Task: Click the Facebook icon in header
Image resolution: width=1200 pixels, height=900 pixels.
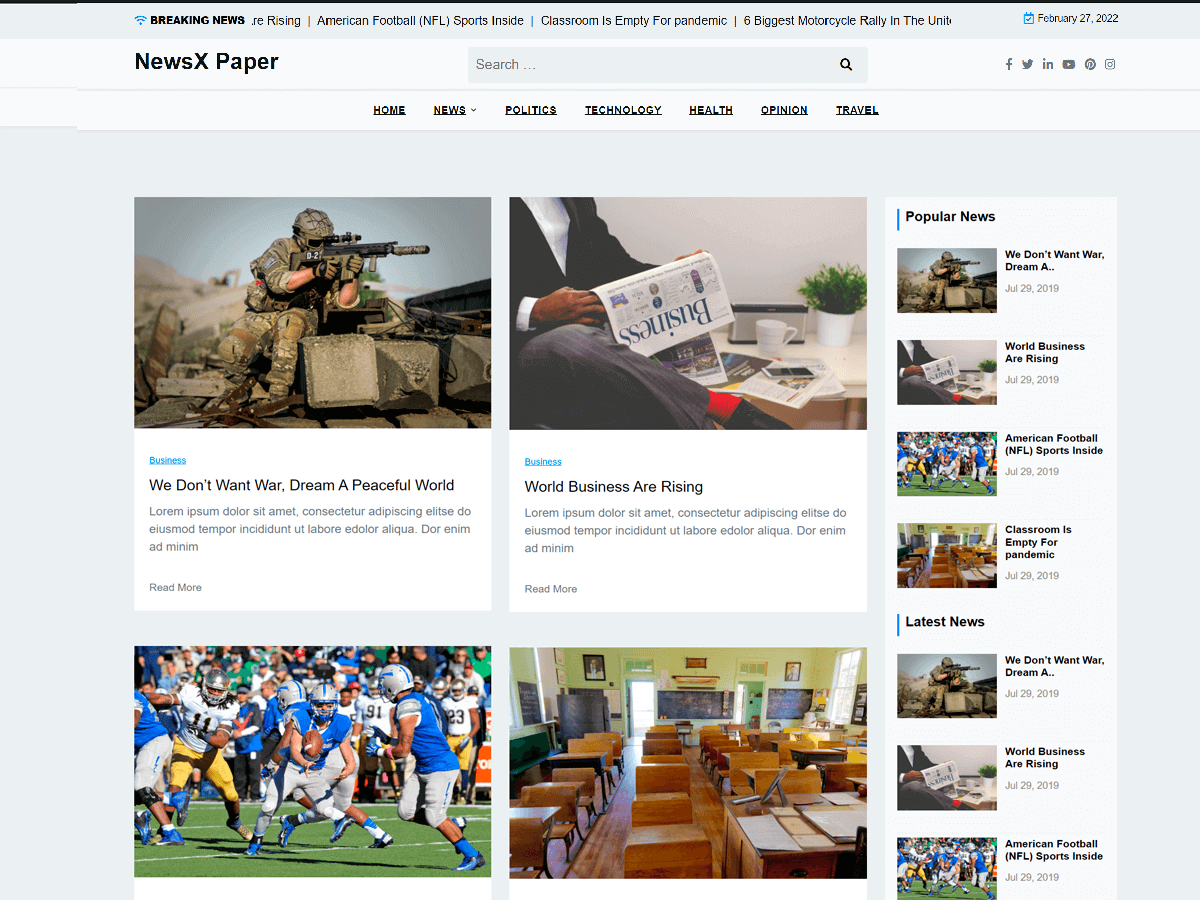Action: pos(1008,64)
